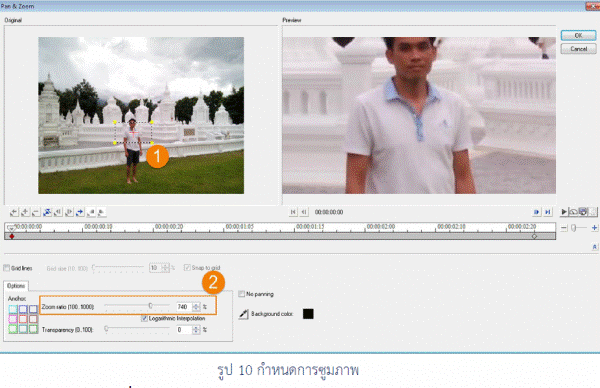Click the first keyframe tool with left arrow
Image resolution: width=600 pixels, height=388 pixels.
point(14,212)
